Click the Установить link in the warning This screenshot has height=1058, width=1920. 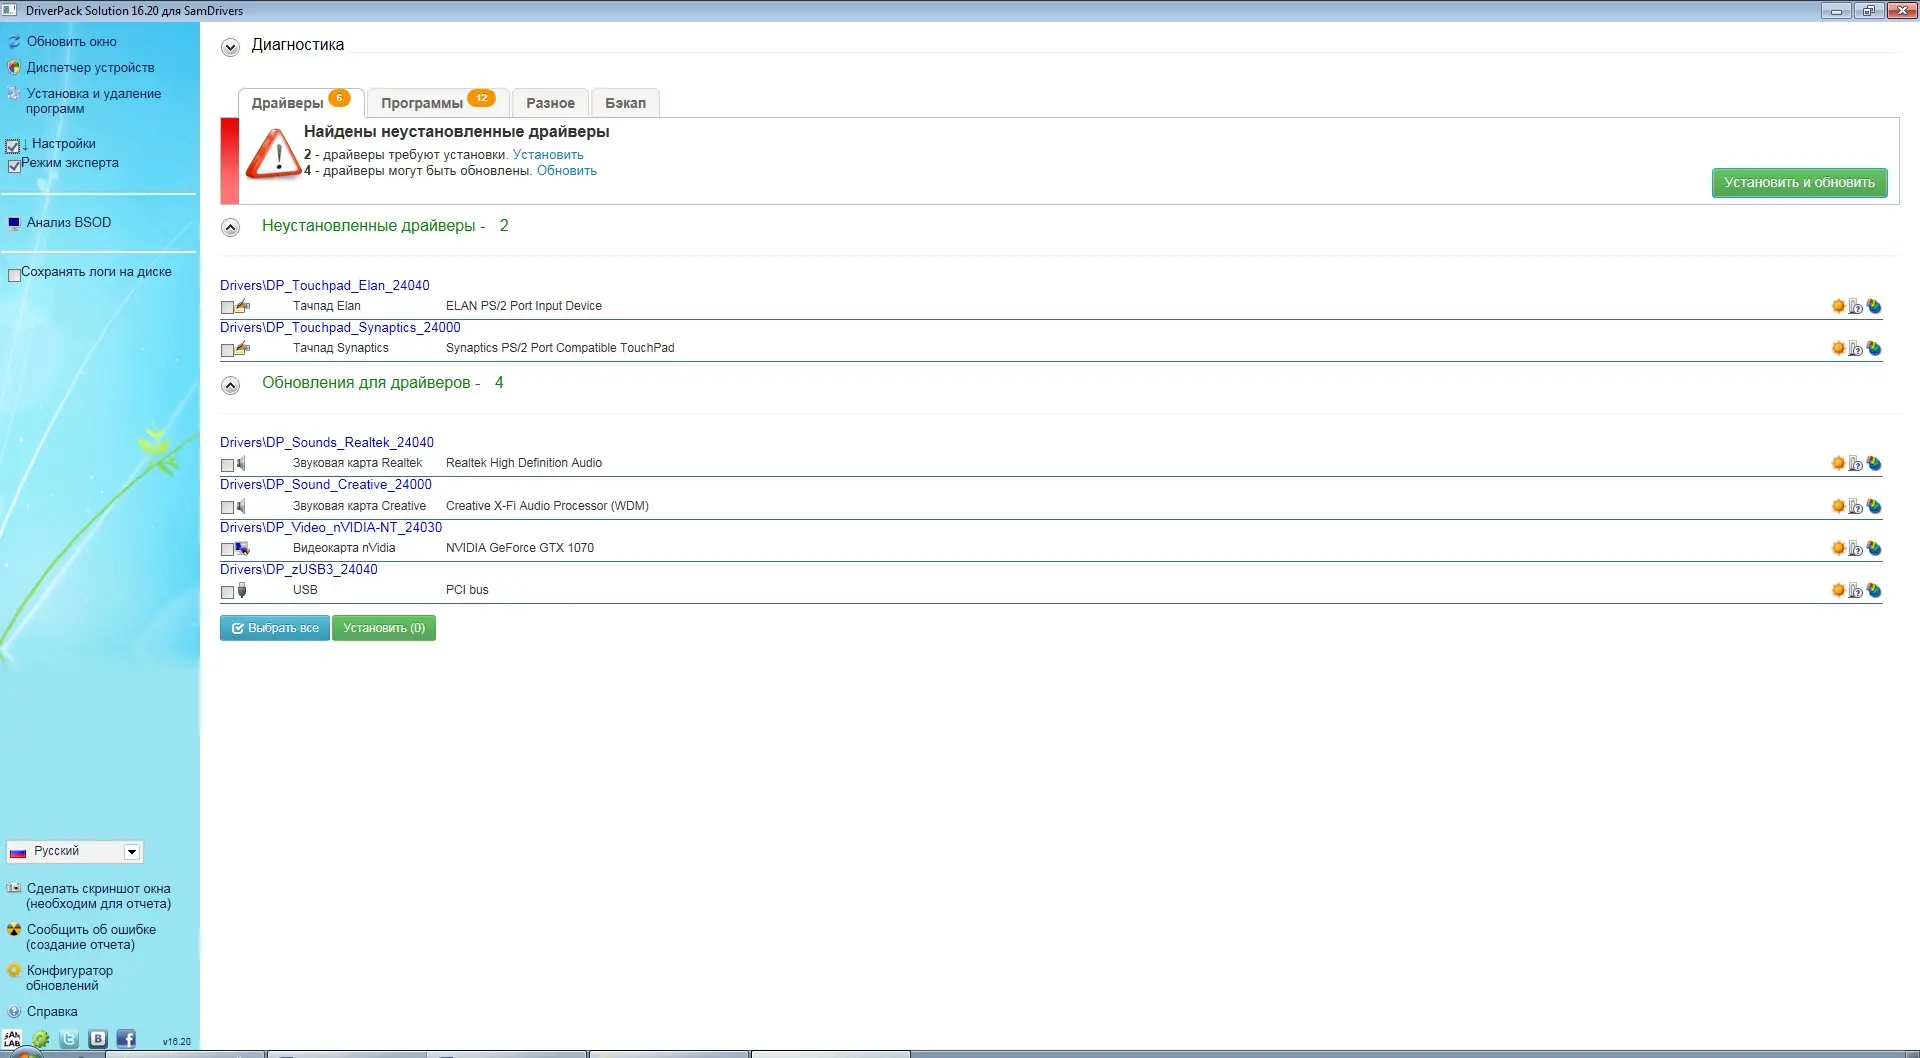point(548,155)
